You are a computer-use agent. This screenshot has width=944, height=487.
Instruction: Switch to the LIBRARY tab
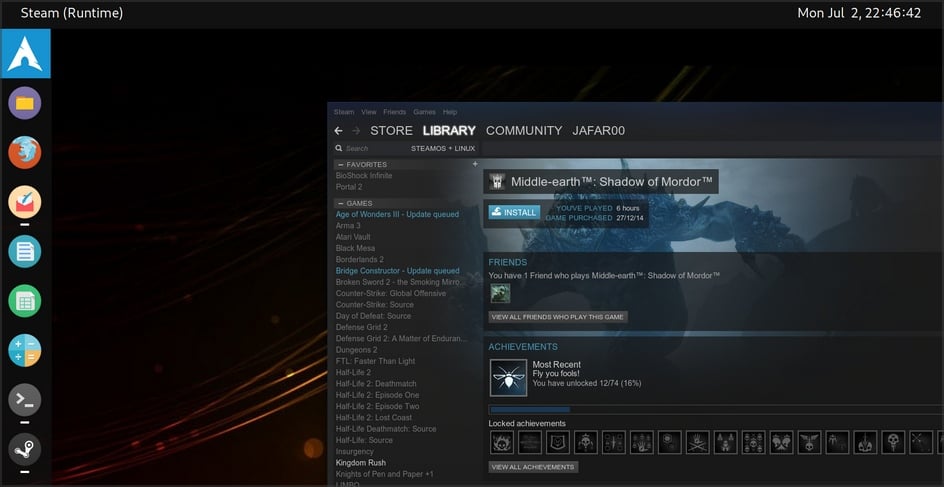tap(449, 131)
